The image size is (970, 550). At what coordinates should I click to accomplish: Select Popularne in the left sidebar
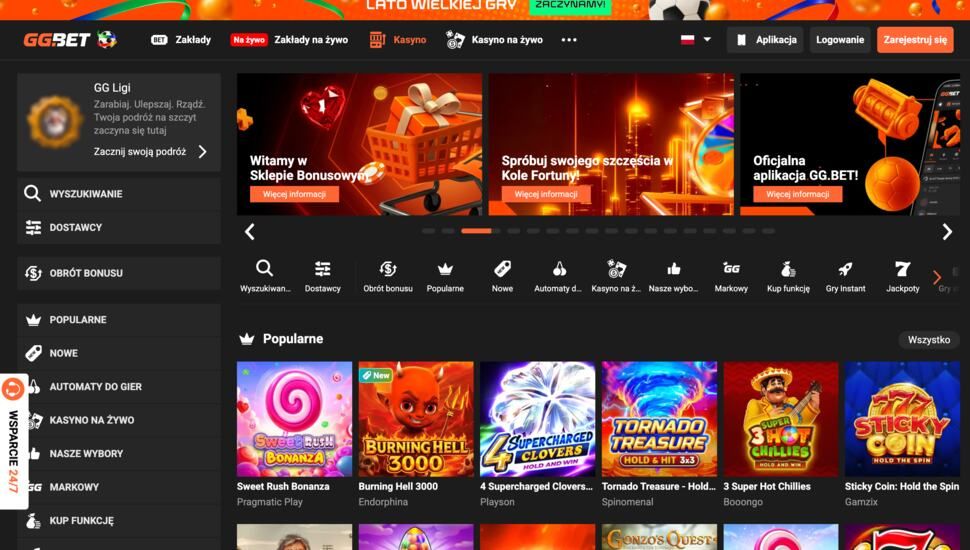[x=119, y=320]
